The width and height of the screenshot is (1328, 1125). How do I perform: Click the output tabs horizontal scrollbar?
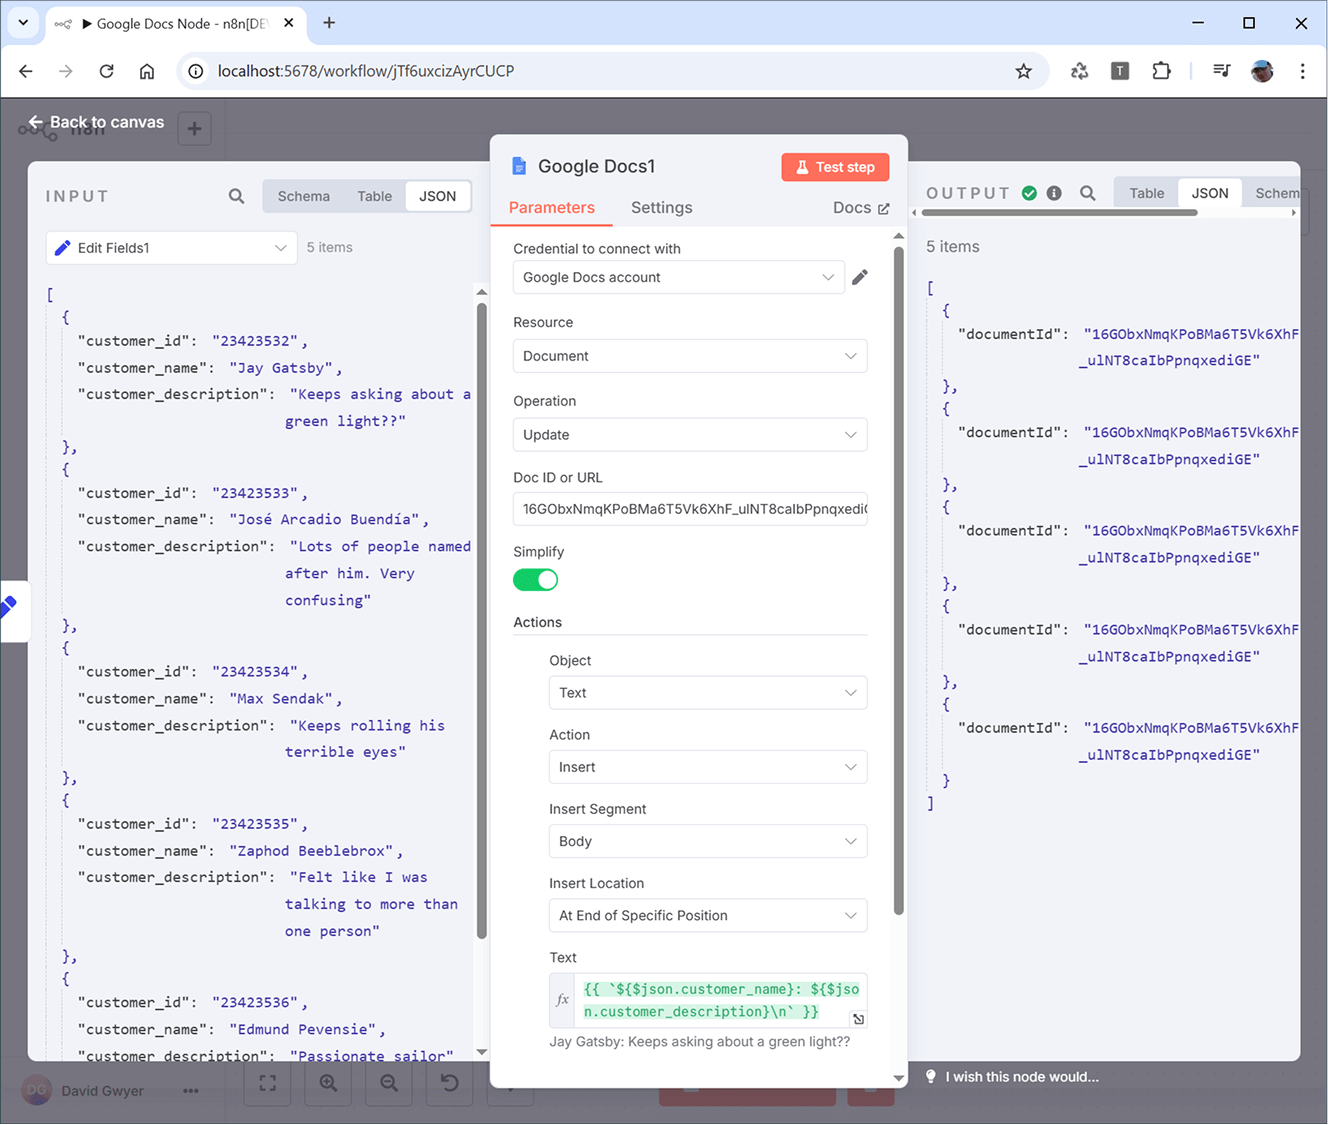(x=1060, y=213)
